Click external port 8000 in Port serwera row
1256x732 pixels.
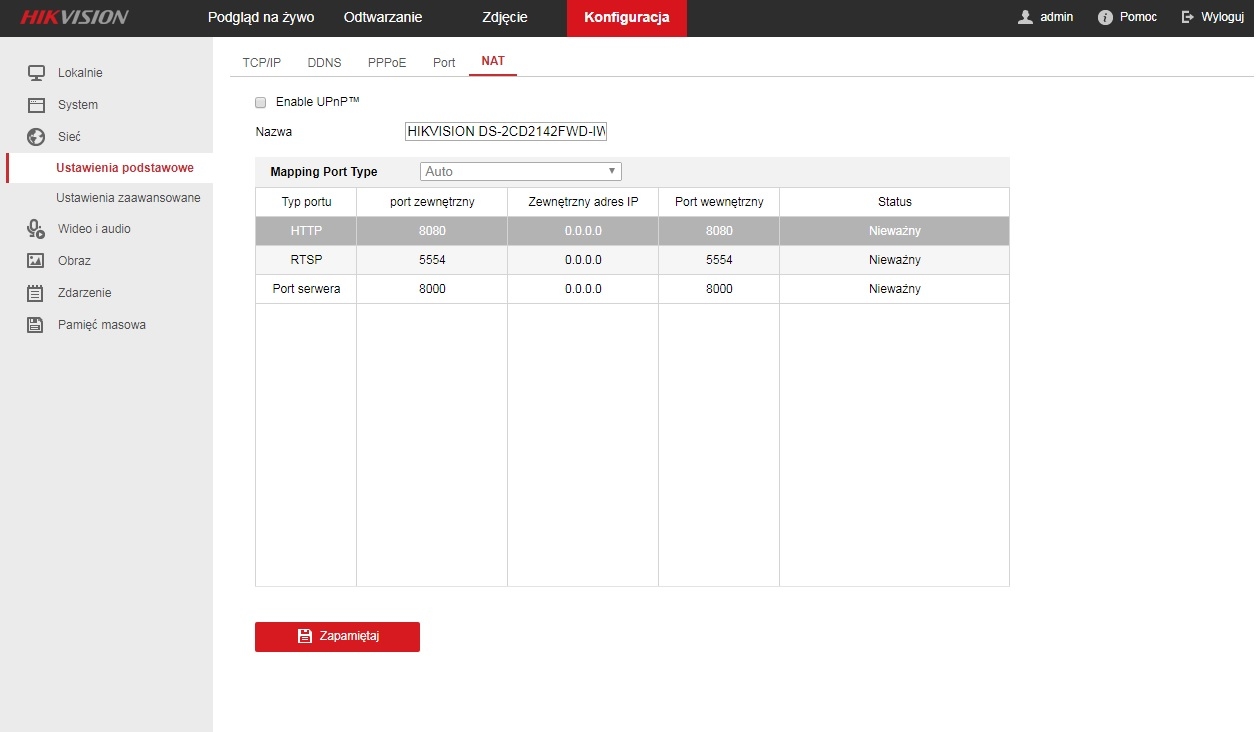[x=432, y=289]
